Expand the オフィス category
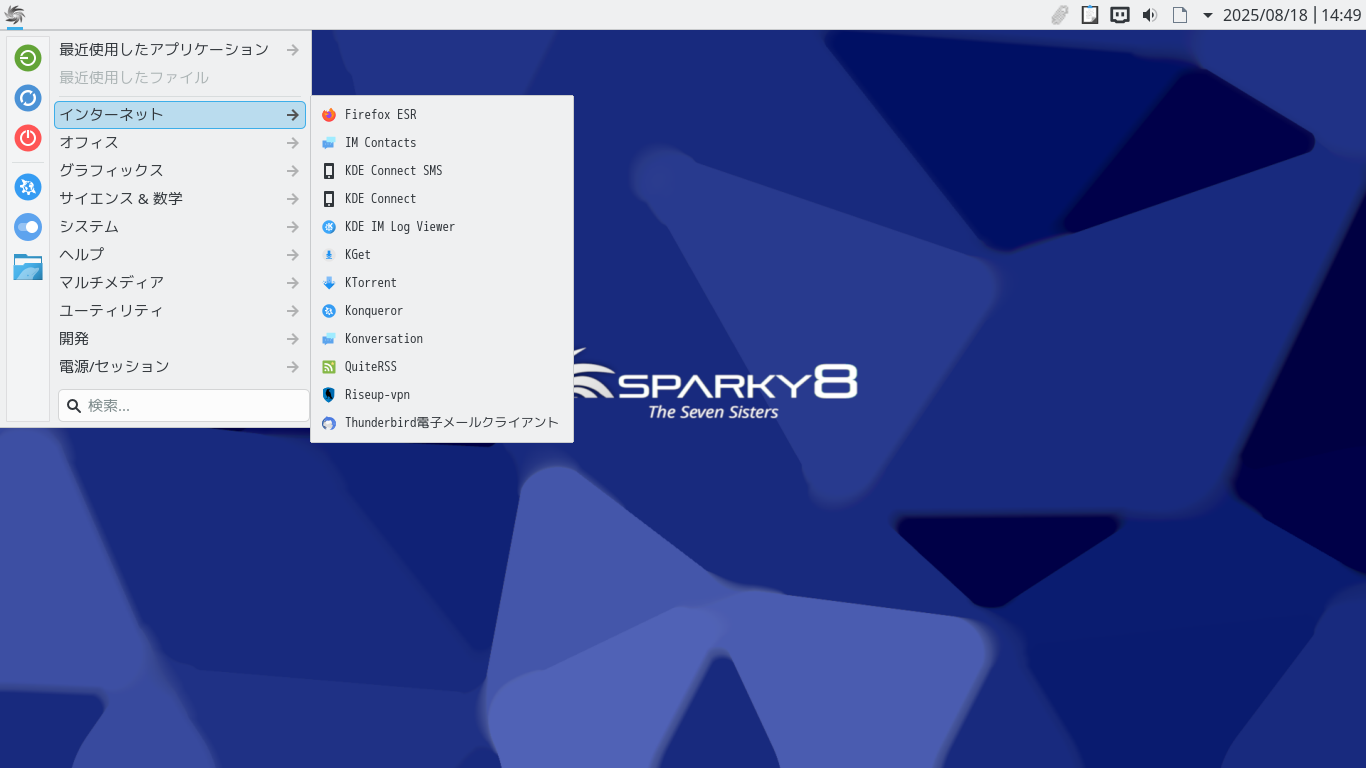Screen dimensions: 1366x768 click(x=180, y=143)
